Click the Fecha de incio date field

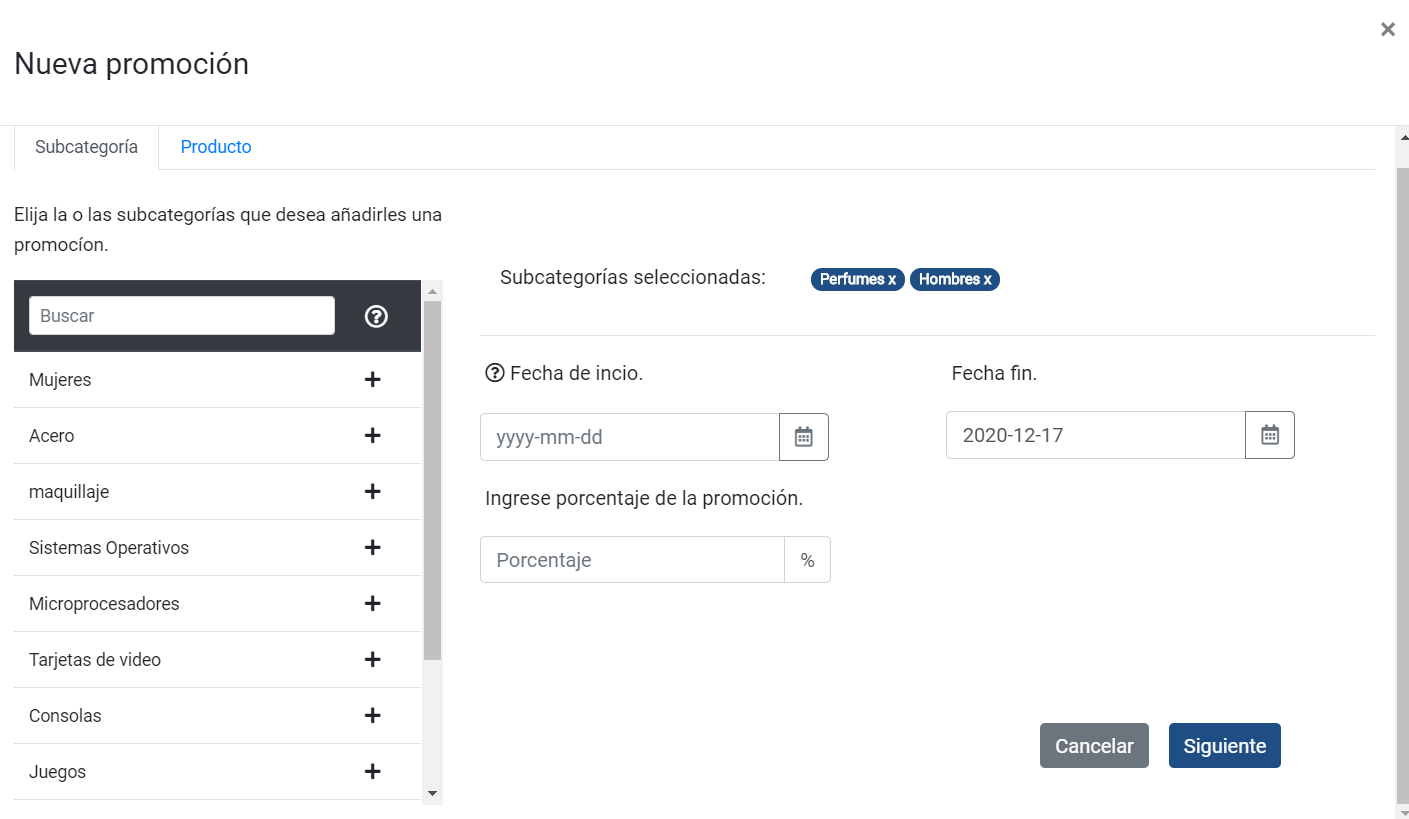click(x=630, y=437)
